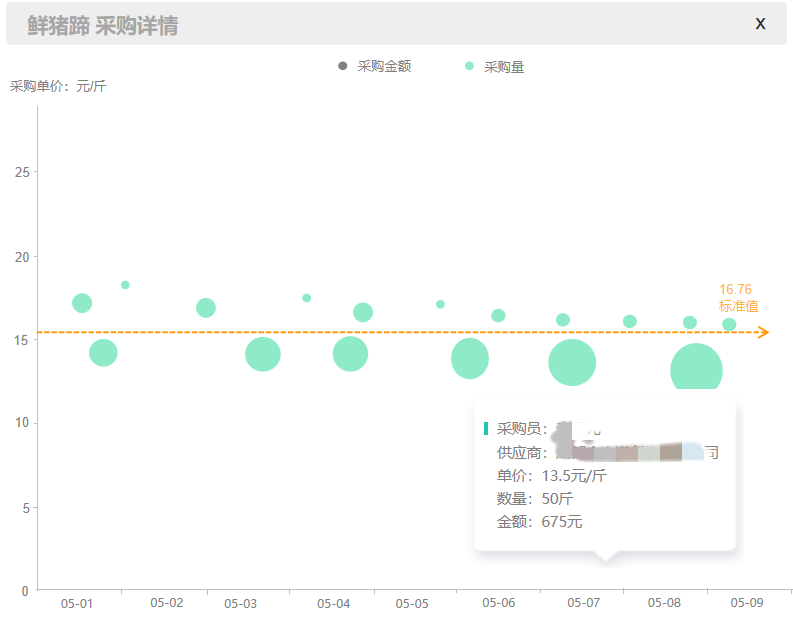Click the 16.76 标准值 label
The width and height of the screenshot is (793, 624).
[738, 298]
